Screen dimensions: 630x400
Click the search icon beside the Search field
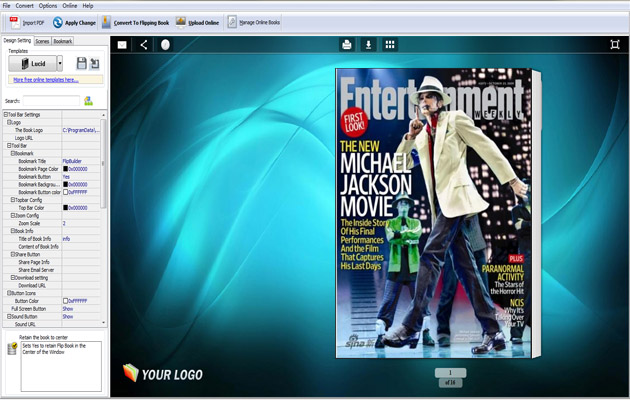coord(88,101)
